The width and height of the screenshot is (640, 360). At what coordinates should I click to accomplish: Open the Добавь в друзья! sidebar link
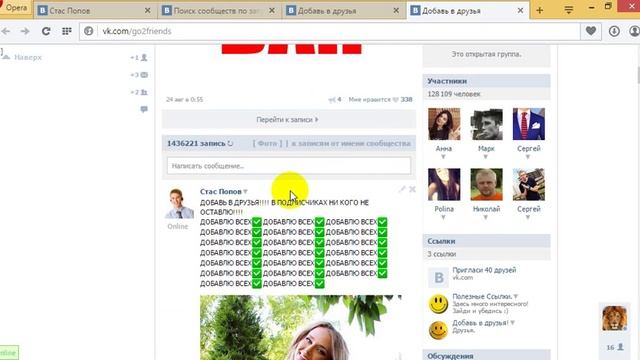[x=480, y=323]
